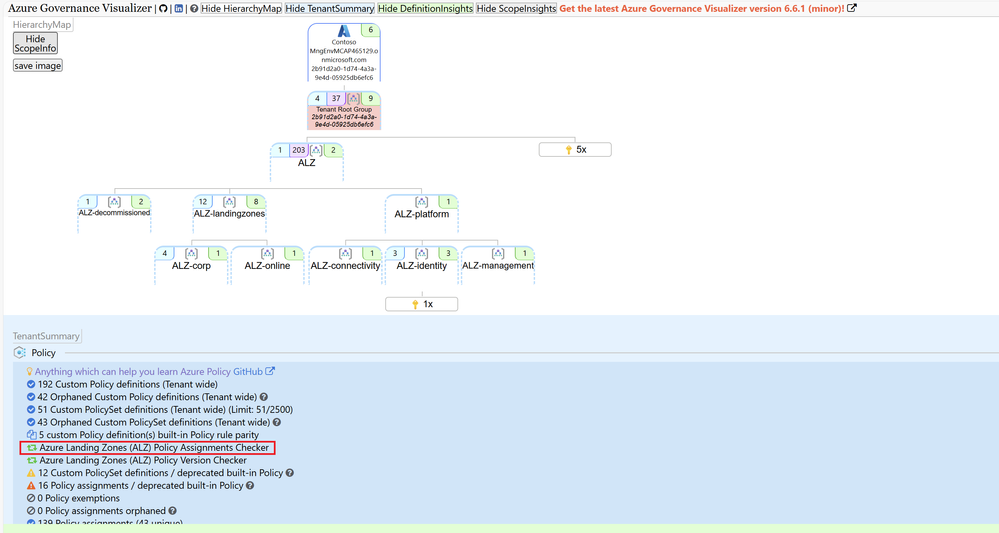Click the 1x subscriptions box under ALZ-identity
The width and height of the screenshot is (999, 533).
422,304
